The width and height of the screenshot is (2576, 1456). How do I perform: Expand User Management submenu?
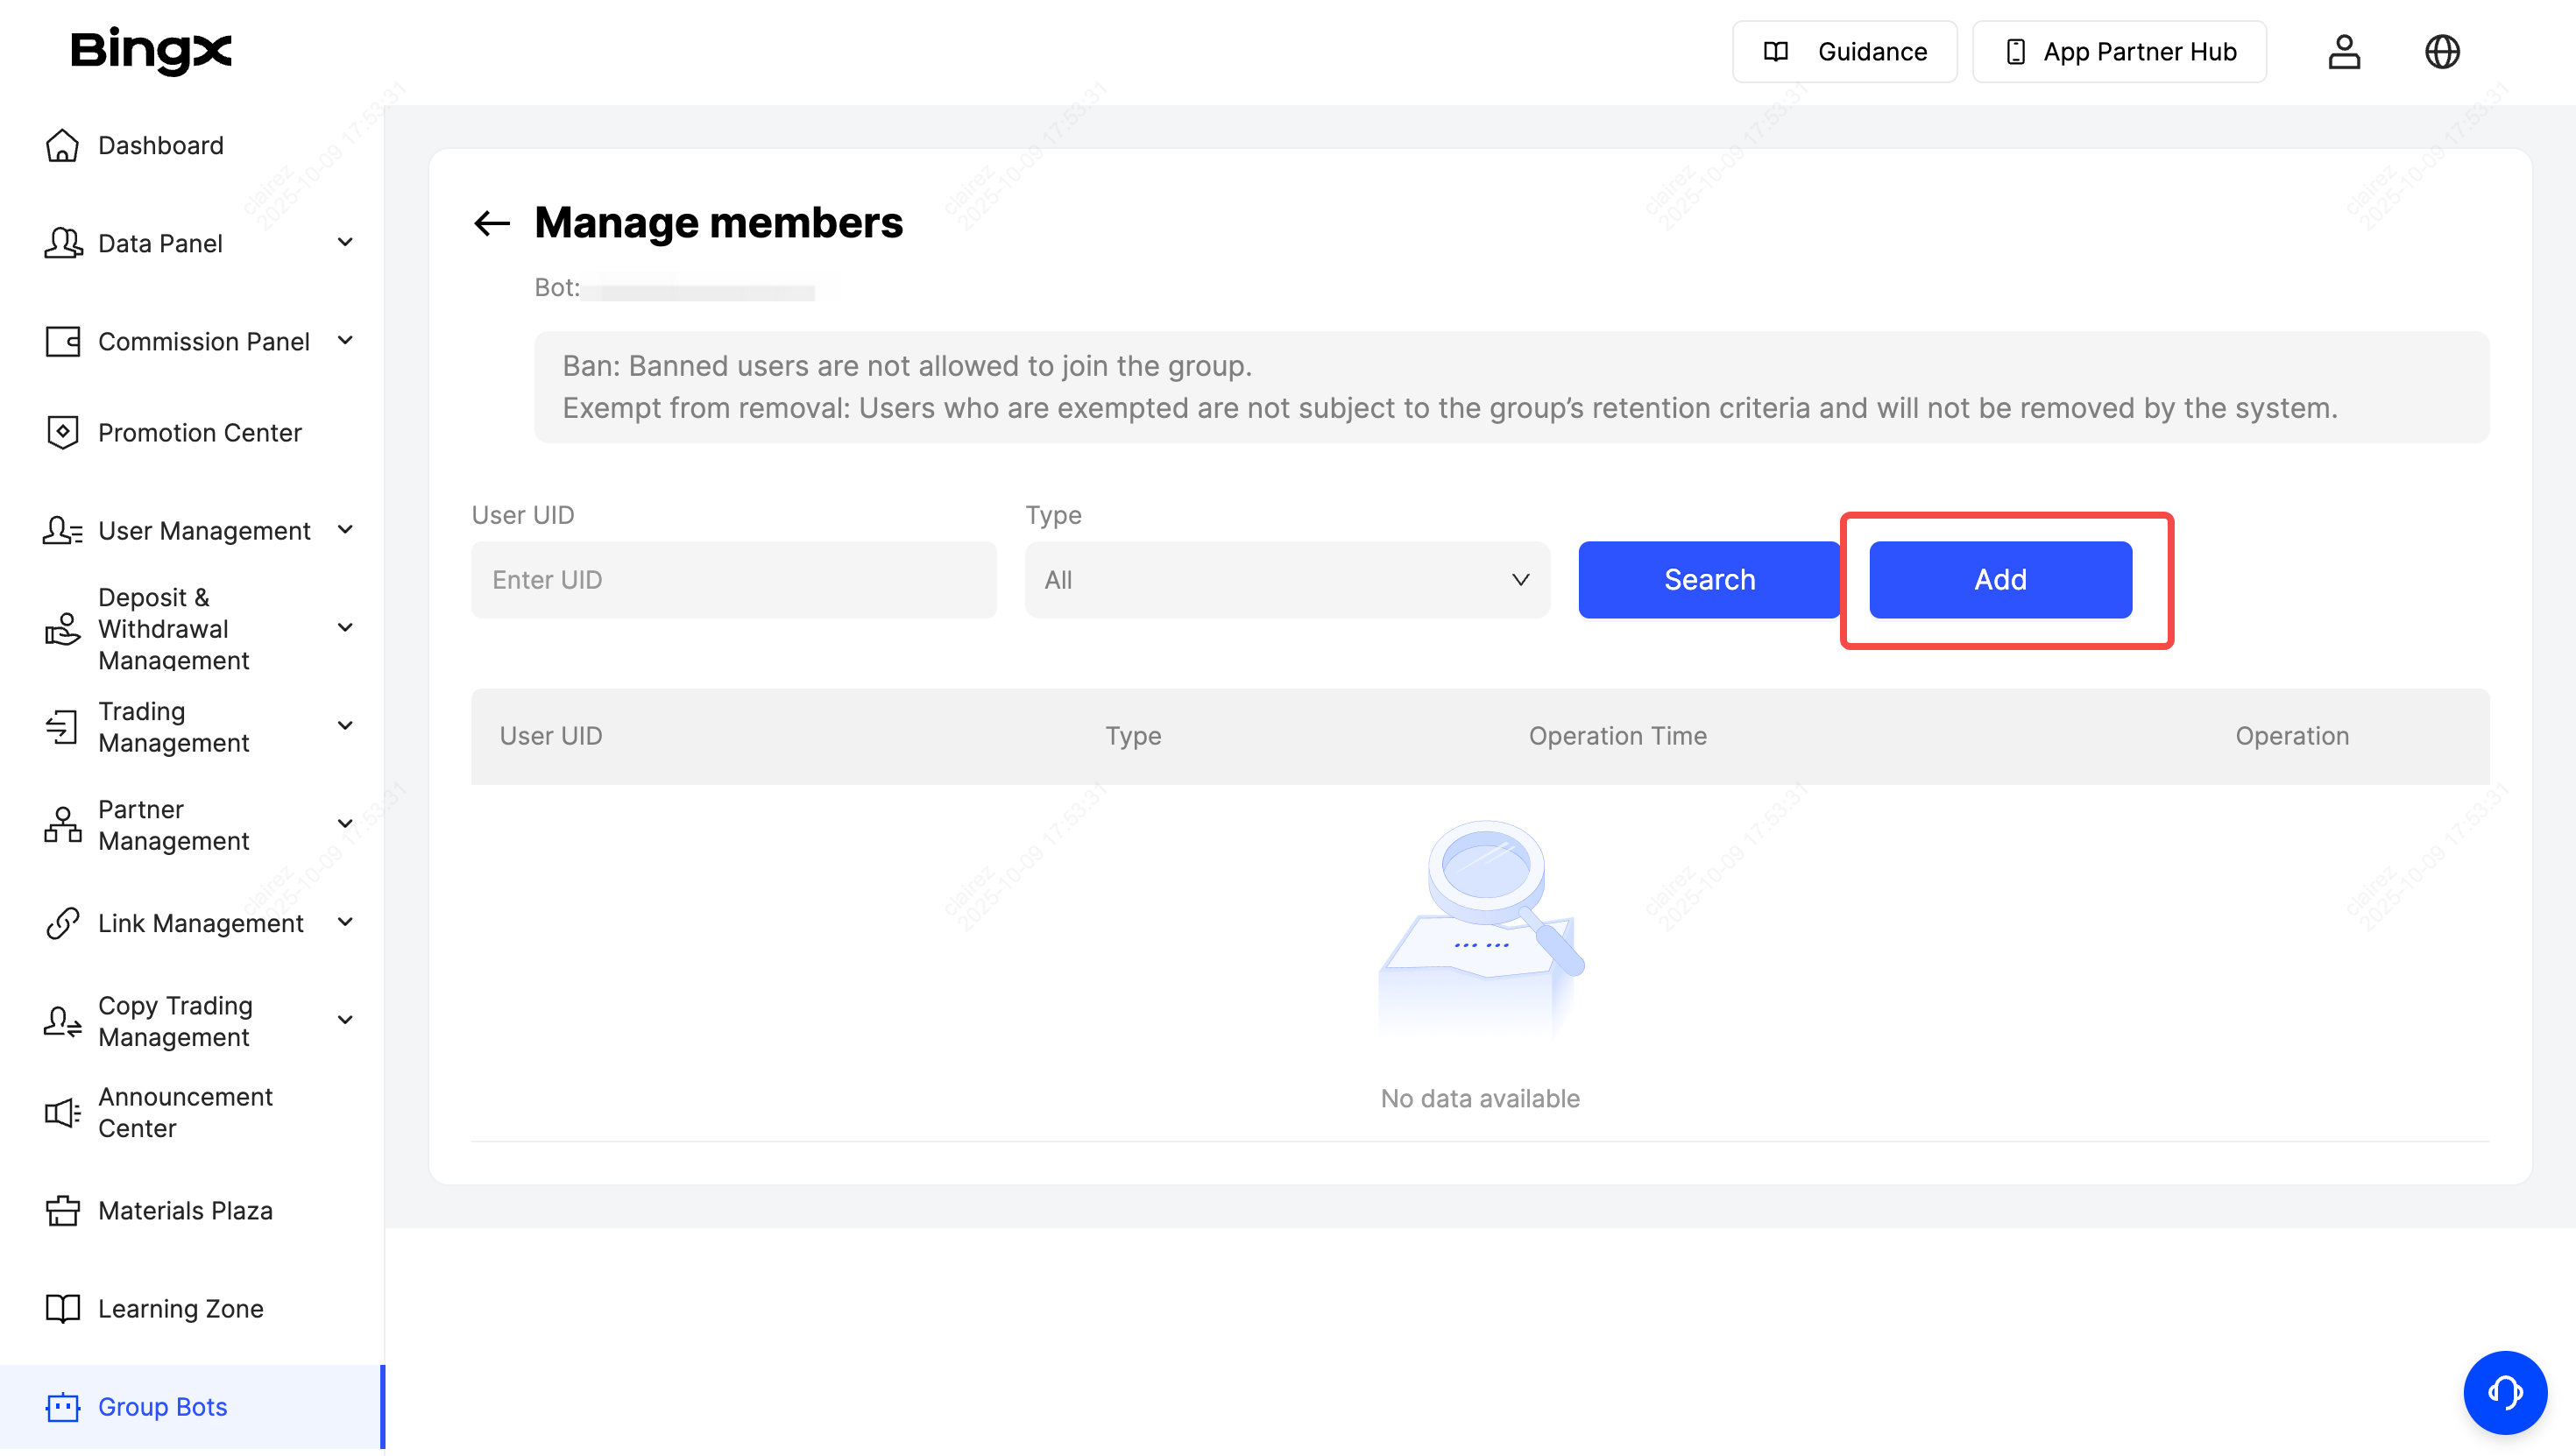coord(345,530)
